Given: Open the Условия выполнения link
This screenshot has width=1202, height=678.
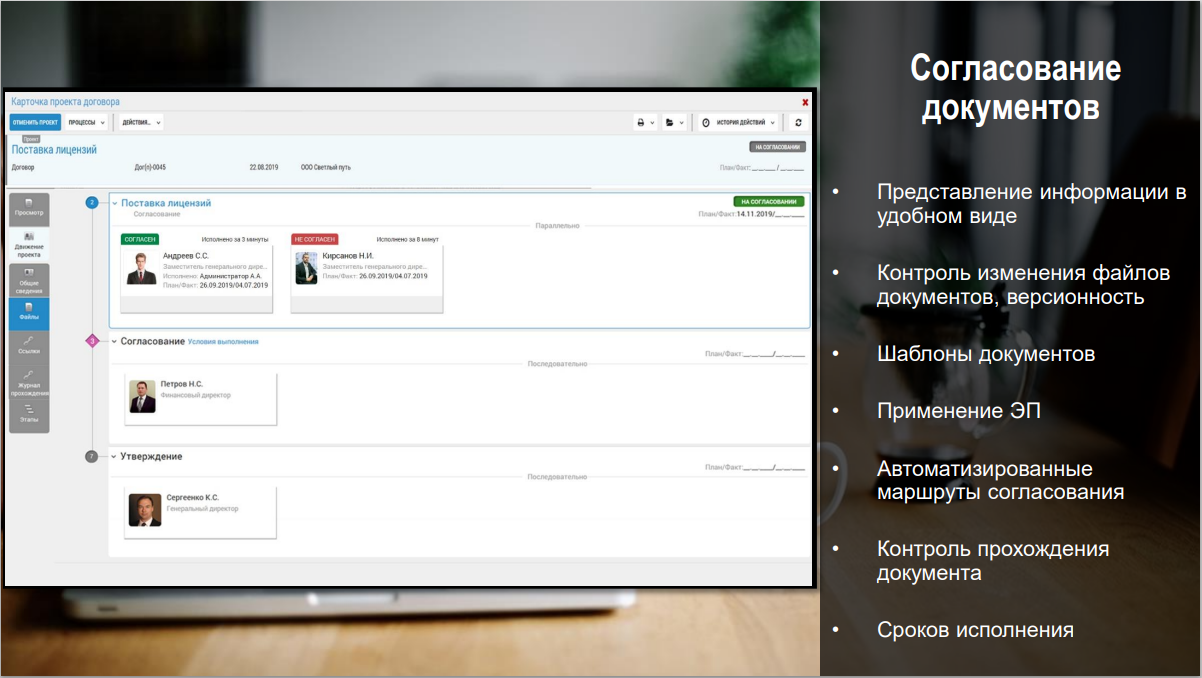Looking at the screenshot, I should (x=223, y=342).
